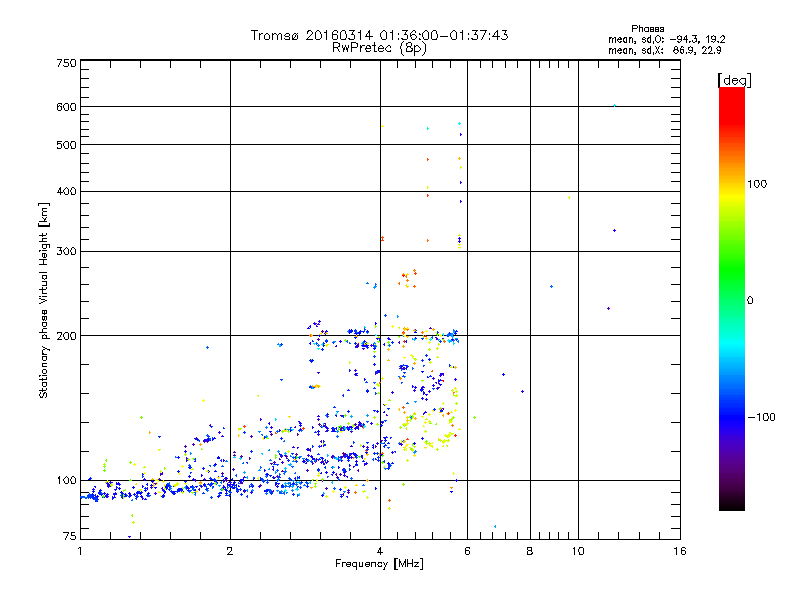This screenshot has width=800, height=600.
Task: Click the plot title 'Tromsø 20160314 01:36:00-01:37:43'
Action: click(x=379, y=35)
